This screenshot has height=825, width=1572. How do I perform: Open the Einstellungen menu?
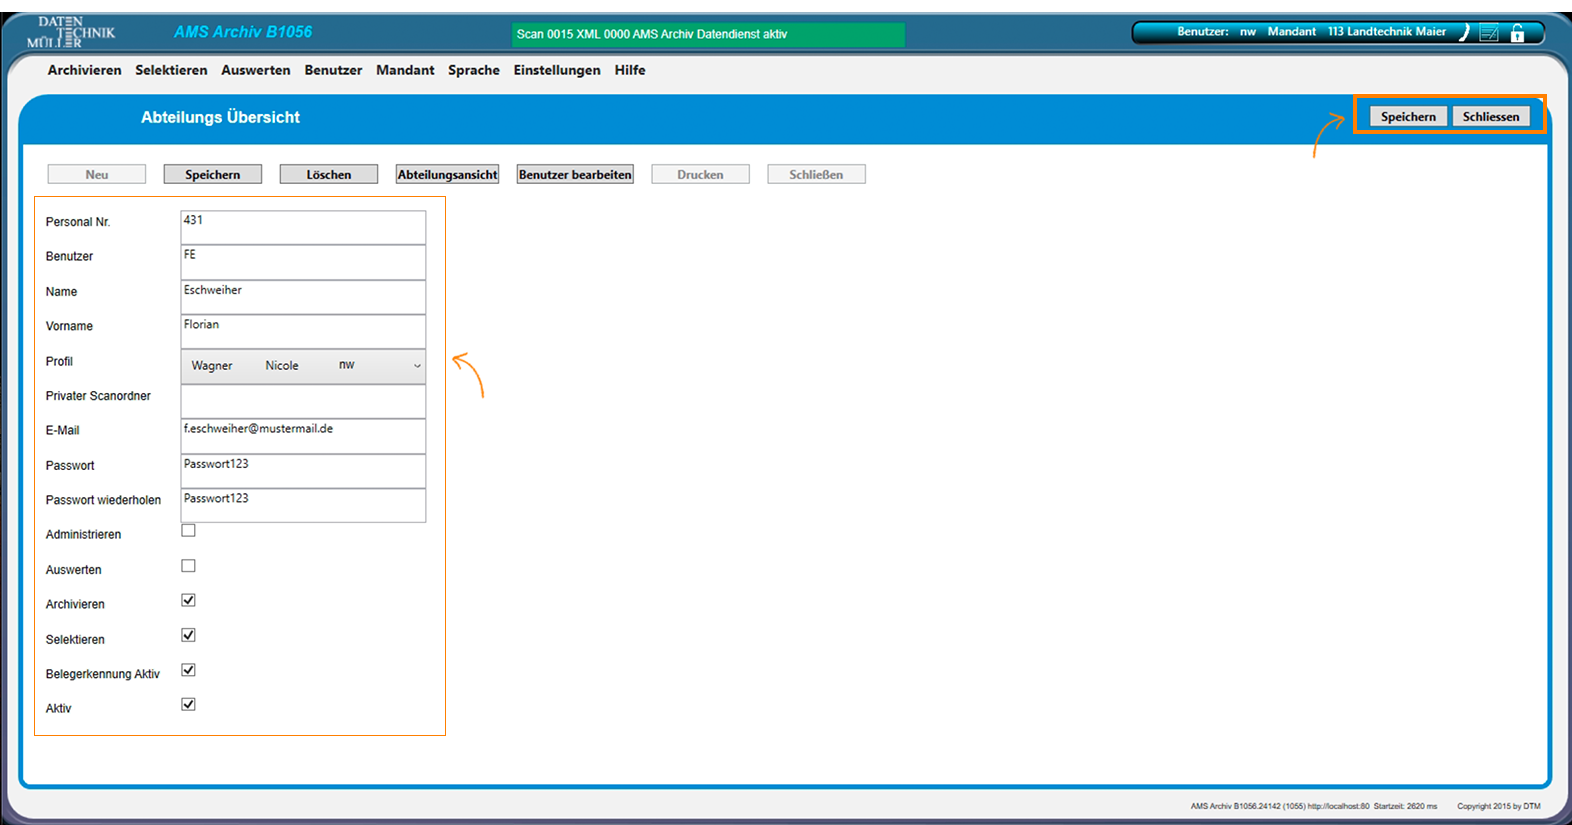click(x=557, y=70)
